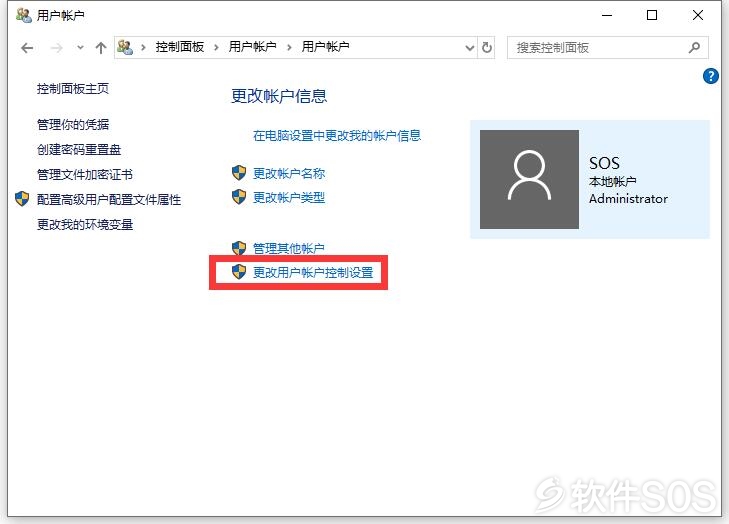729x524 pixels.
Task: Click the 更改帐户信息 heading
Action: 279,96
